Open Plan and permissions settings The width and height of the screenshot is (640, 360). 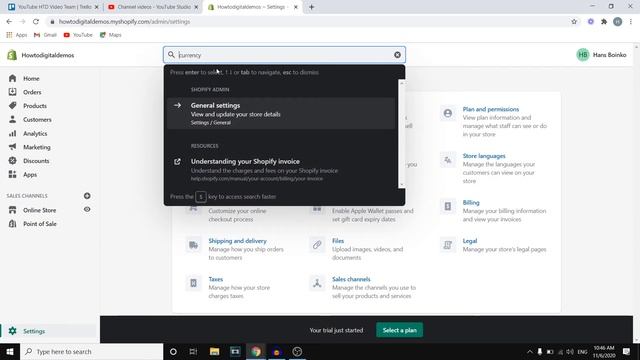click(491, 109)
